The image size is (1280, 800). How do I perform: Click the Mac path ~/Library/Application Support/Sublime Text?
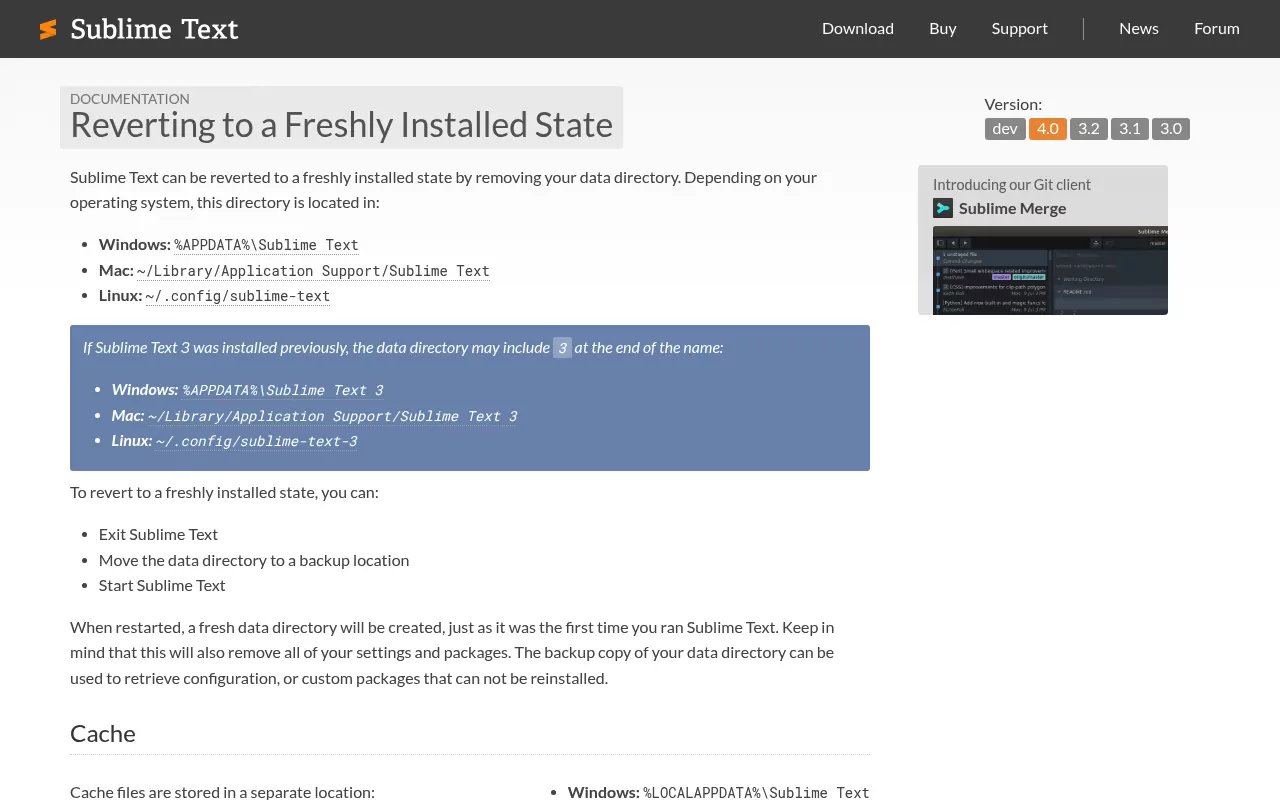click(313, 271)
